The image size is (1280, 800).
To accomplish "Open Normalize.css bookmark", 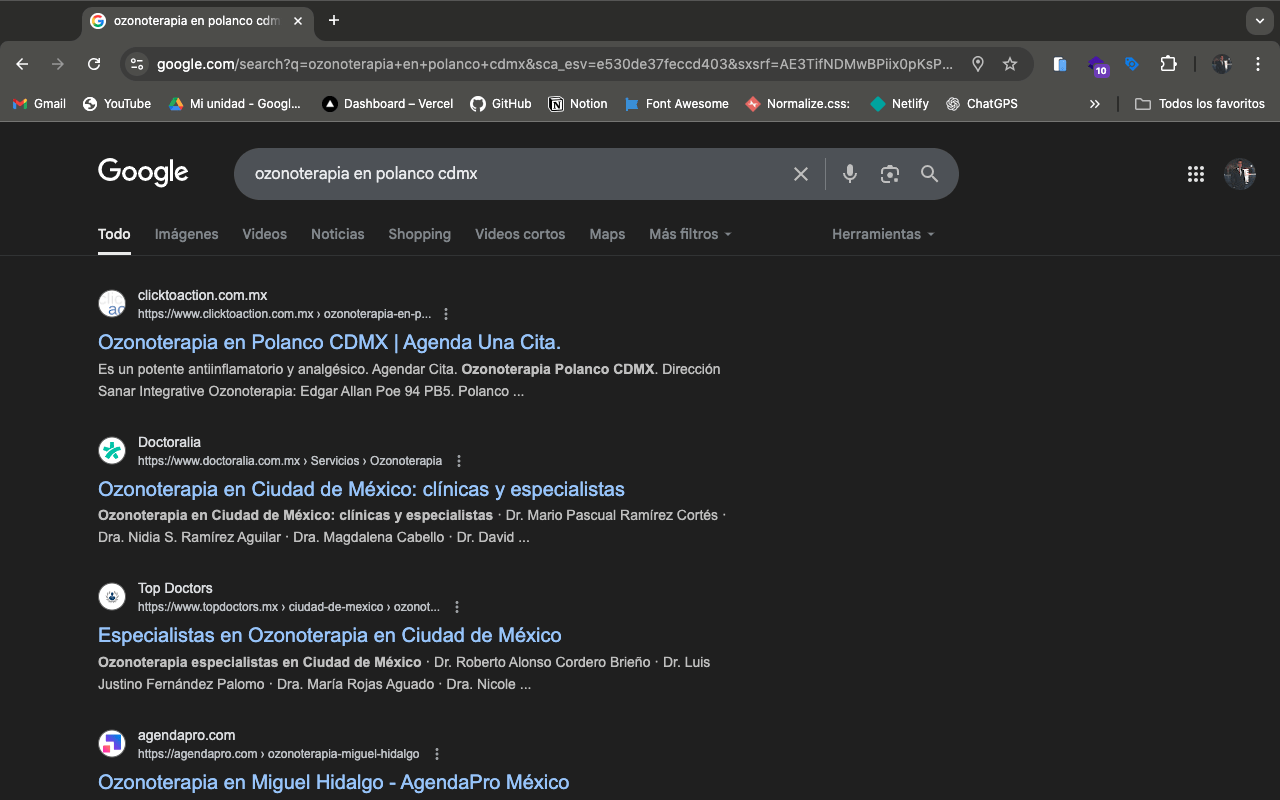I will click(x=798, y=104).
